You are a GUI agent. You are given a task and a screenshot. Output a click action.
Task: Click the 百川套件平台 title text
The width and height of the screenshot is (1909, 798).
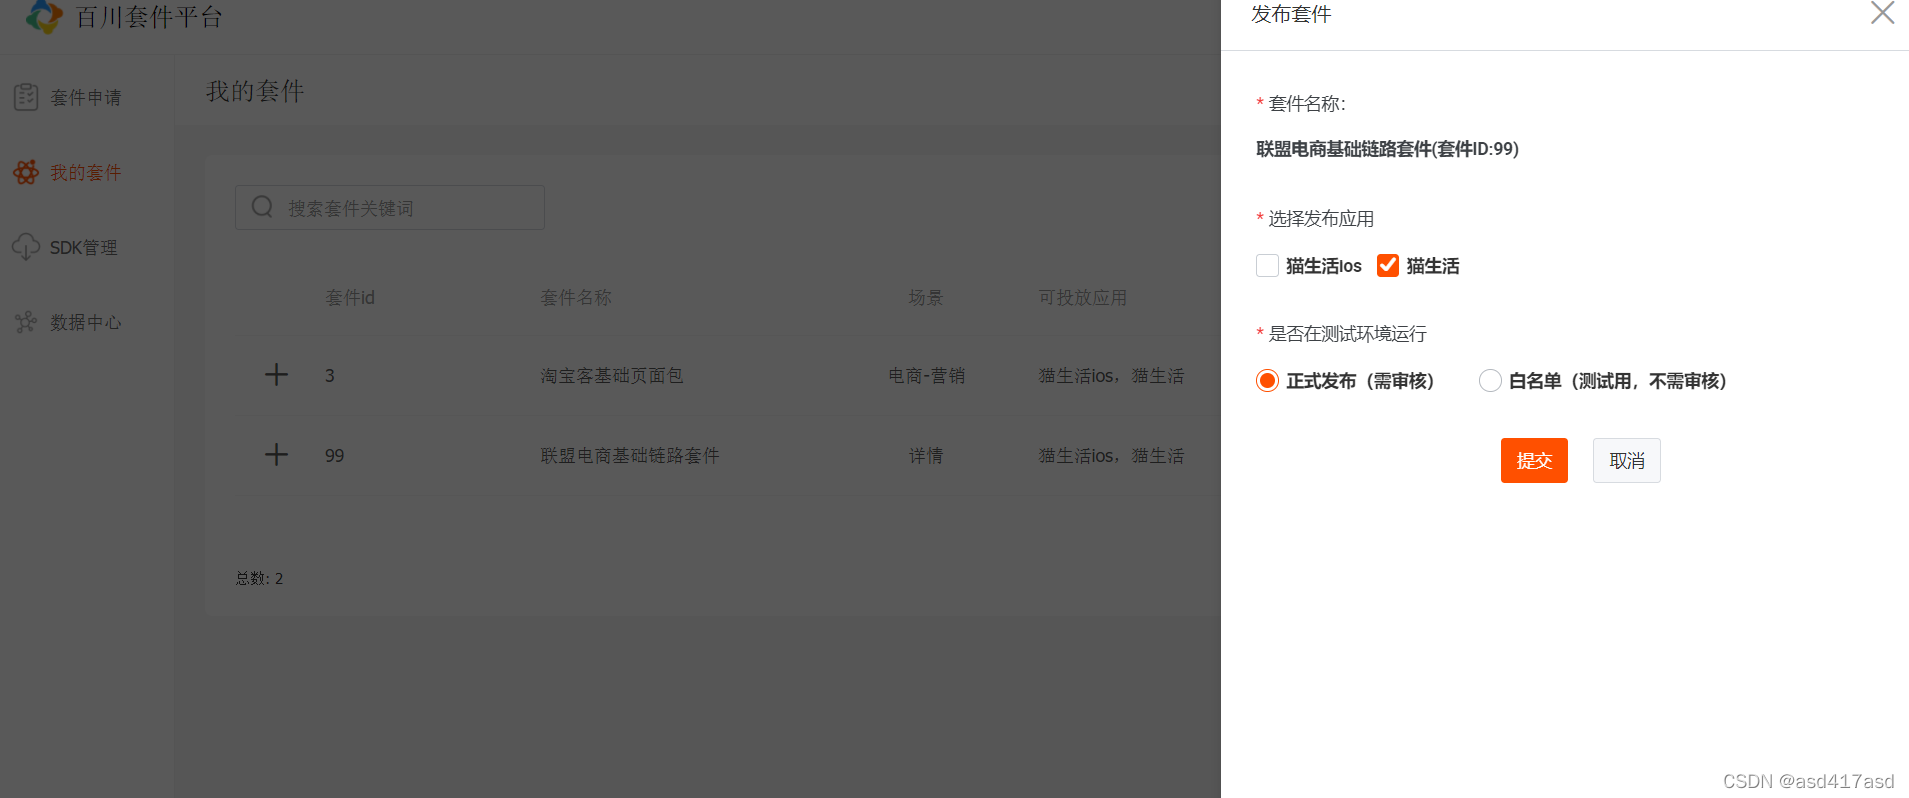coord(149,17)
